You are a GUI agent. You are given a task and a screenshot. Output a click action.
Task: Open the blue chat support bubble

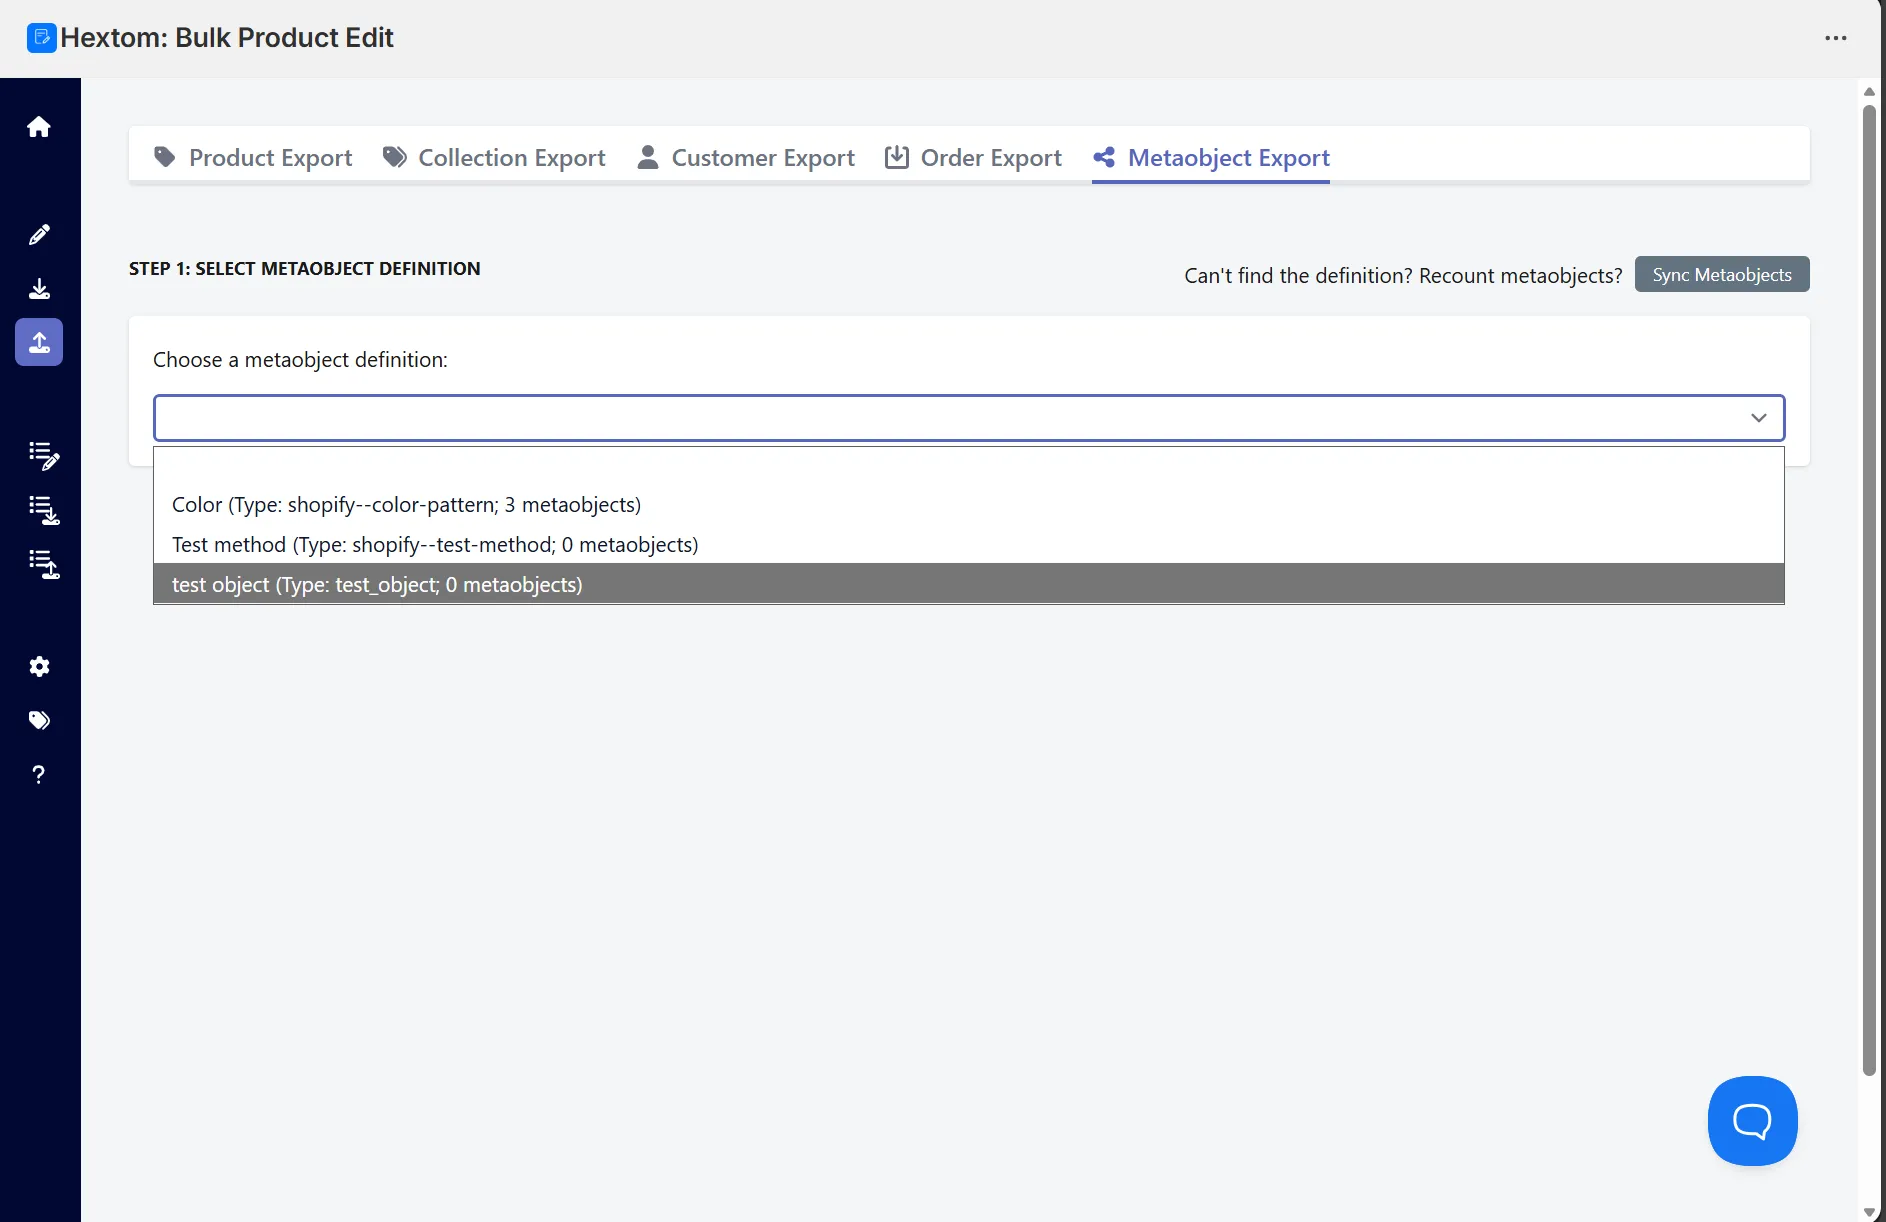[1752, 1121]
